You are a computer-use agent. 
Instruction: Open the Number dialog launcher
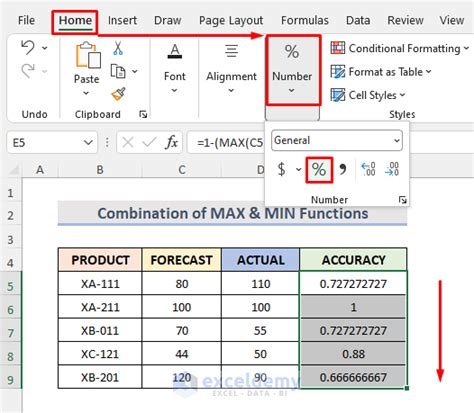pyautogui.click(x=403, y=200)
